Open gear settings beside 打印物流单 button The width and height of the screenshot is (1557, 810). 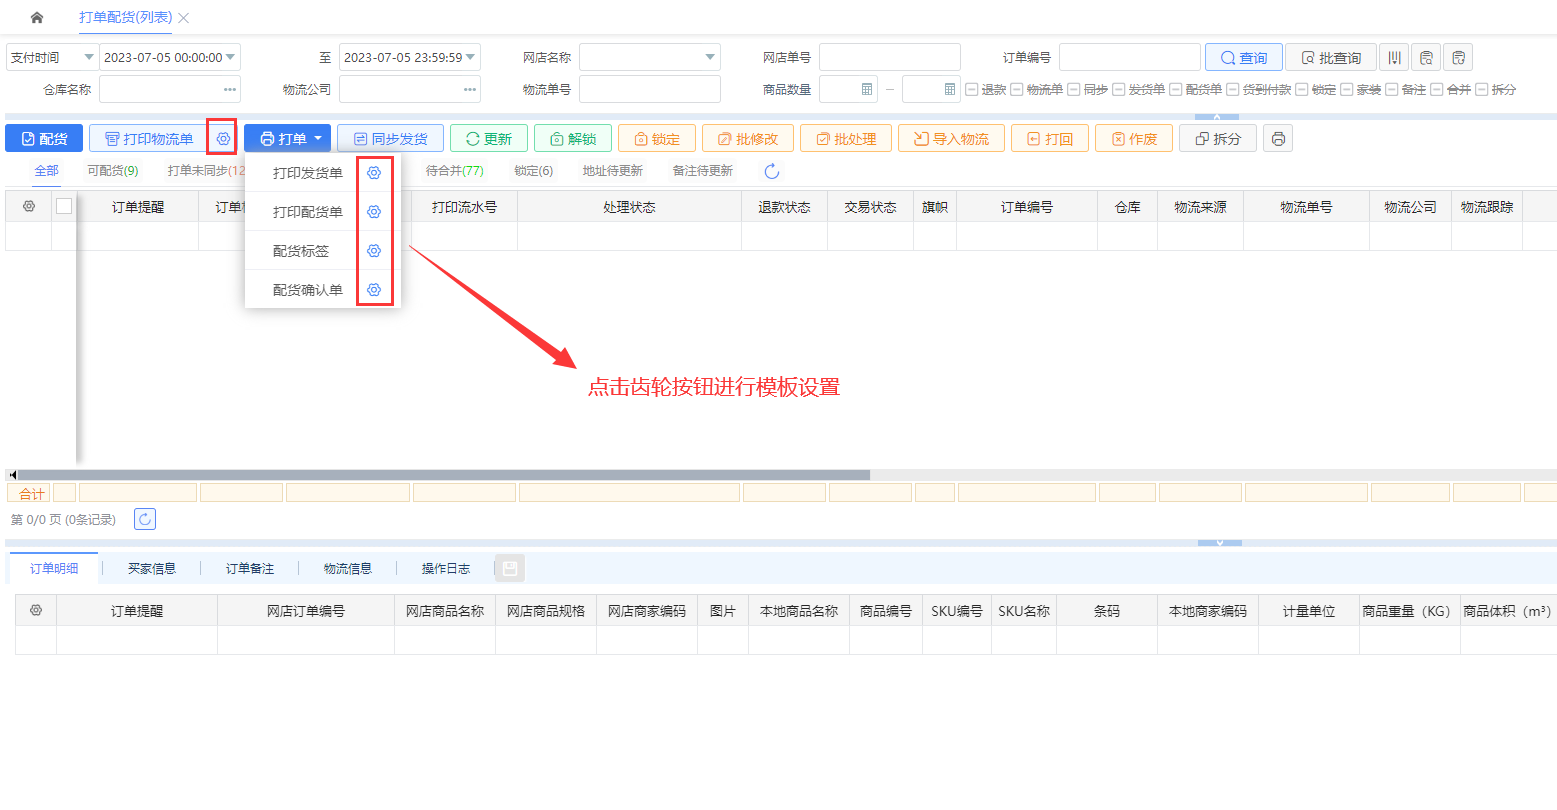(223, 139)
